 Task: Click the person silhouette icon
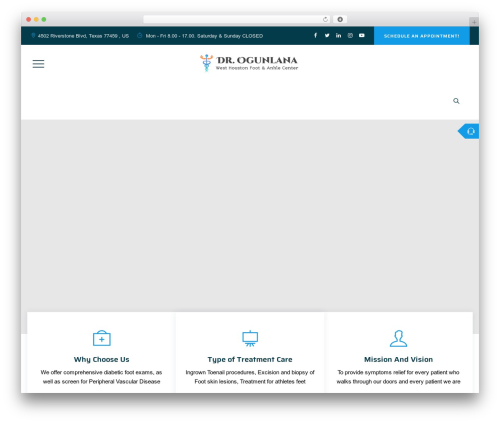[x=398, y=338]
